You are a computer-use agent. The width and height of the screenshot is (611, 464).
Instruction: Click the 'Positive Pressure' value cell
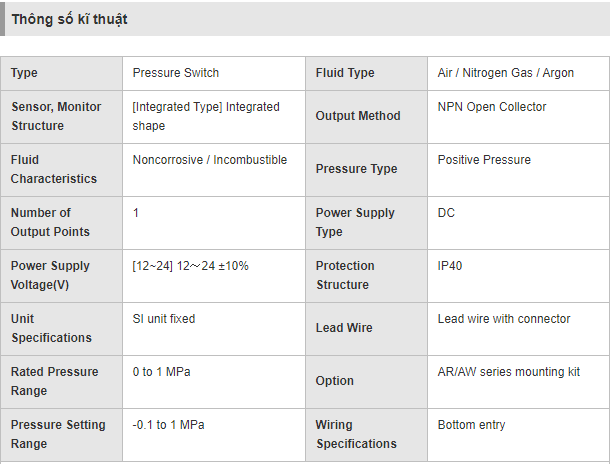pos(518,170)
